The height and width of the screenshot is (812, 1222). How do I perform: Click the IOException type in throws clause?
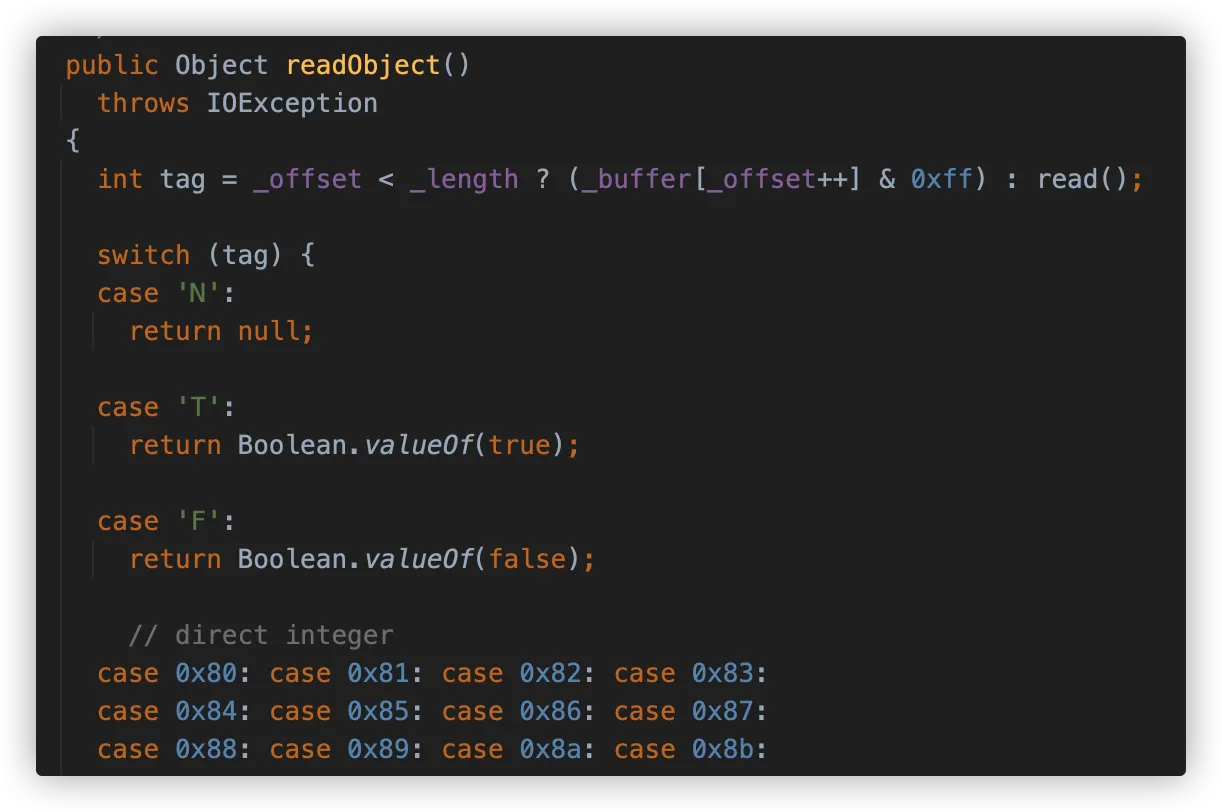292,104
